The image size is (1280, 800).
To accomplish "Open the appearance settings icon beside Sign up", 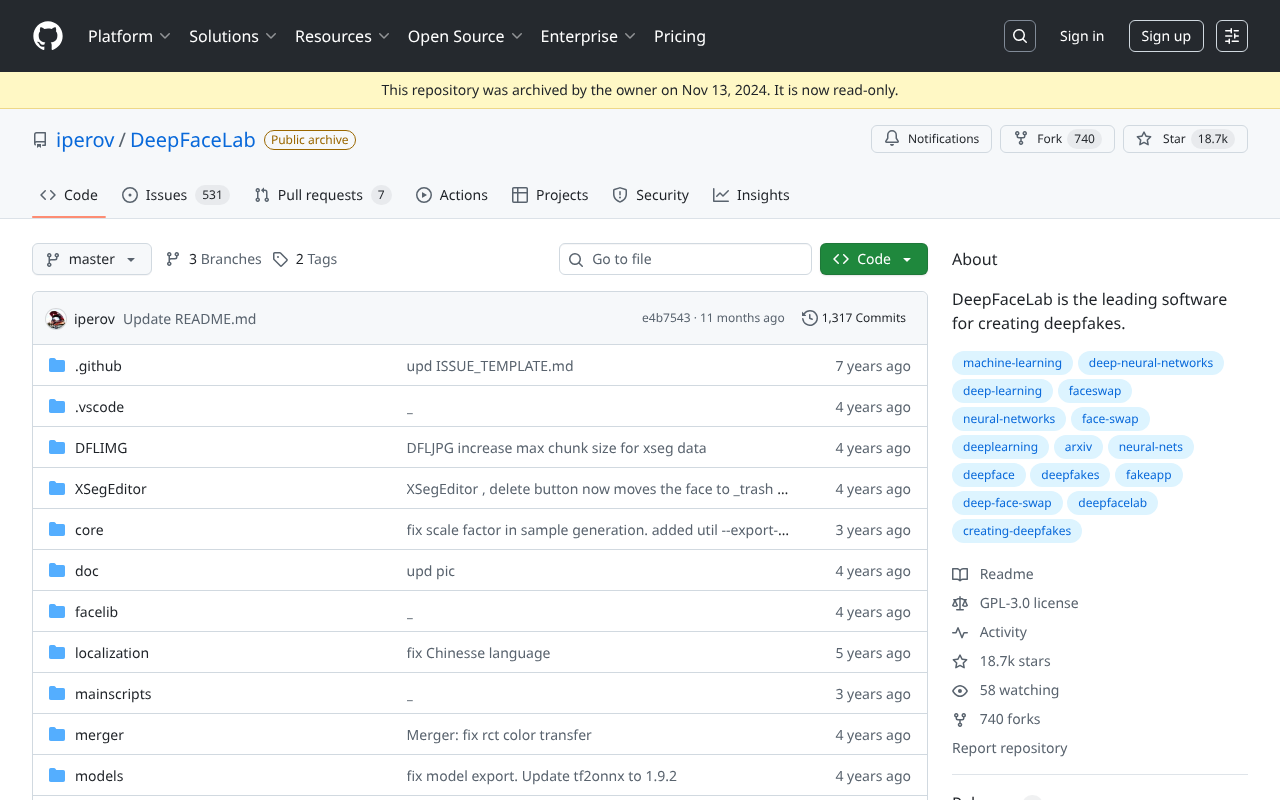I will point(1232,36).
